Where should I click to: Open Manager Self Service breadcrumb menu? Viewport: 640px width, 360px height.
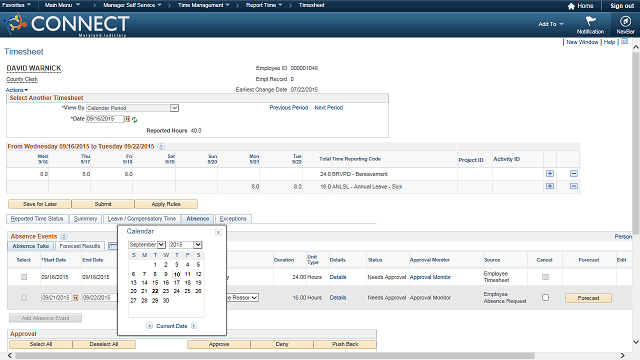pyautogui.click(x=132, y=5)
